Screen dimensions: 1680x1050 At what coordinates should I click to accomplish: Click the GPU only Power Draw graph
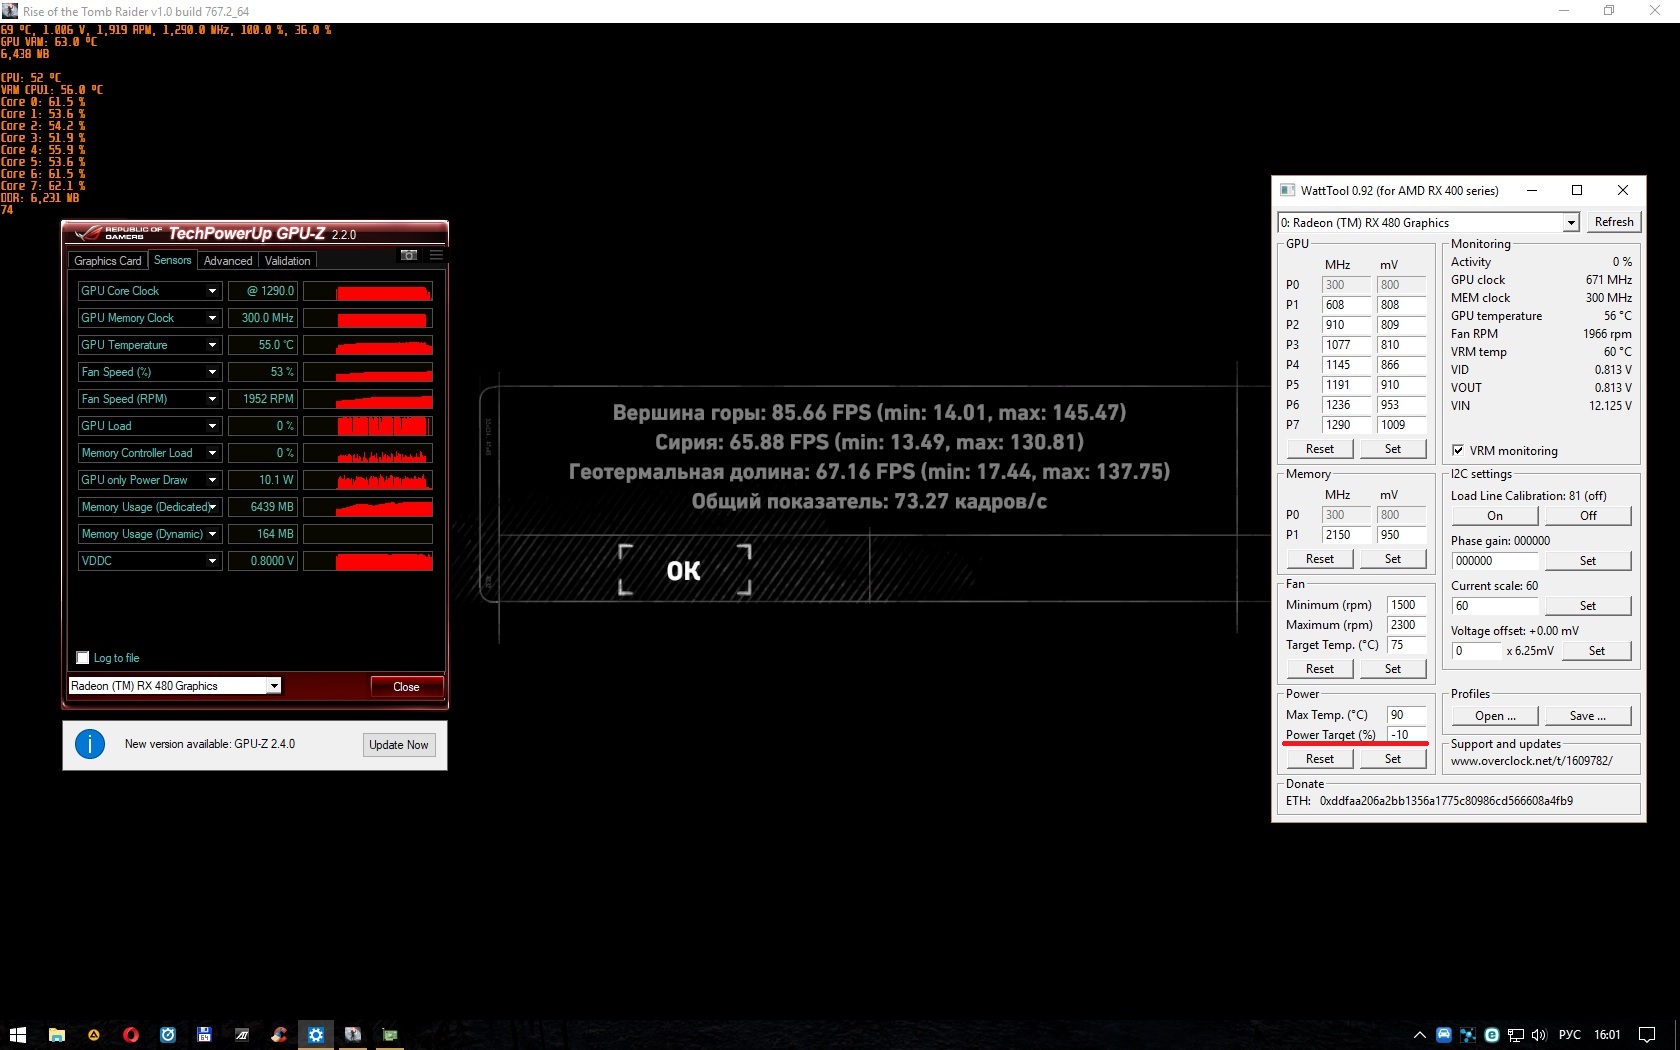368,480
